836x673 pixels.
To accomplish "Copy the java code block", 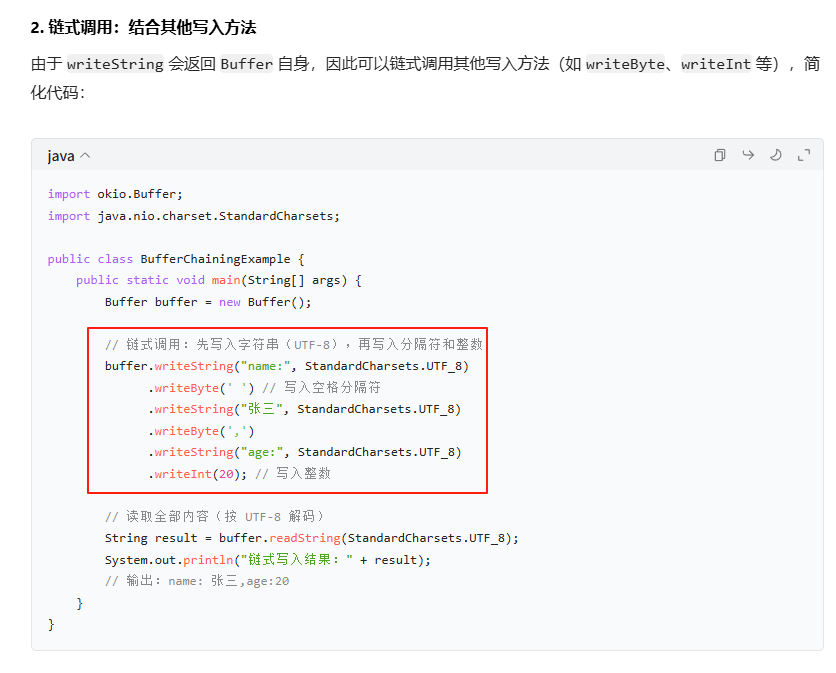I will pos(720,155).
